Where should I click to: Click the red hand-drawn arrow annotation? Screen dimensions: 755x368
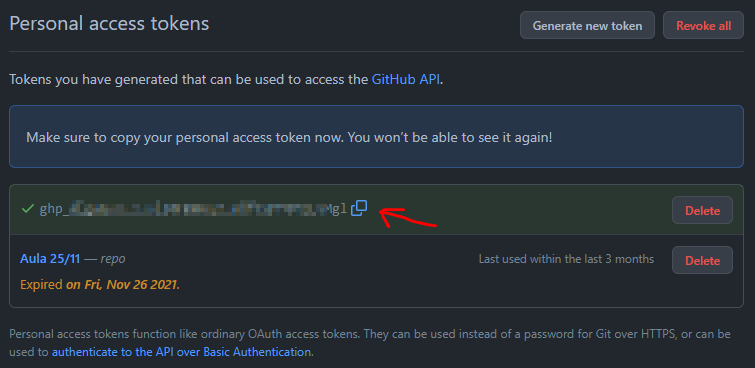[408, 218]
